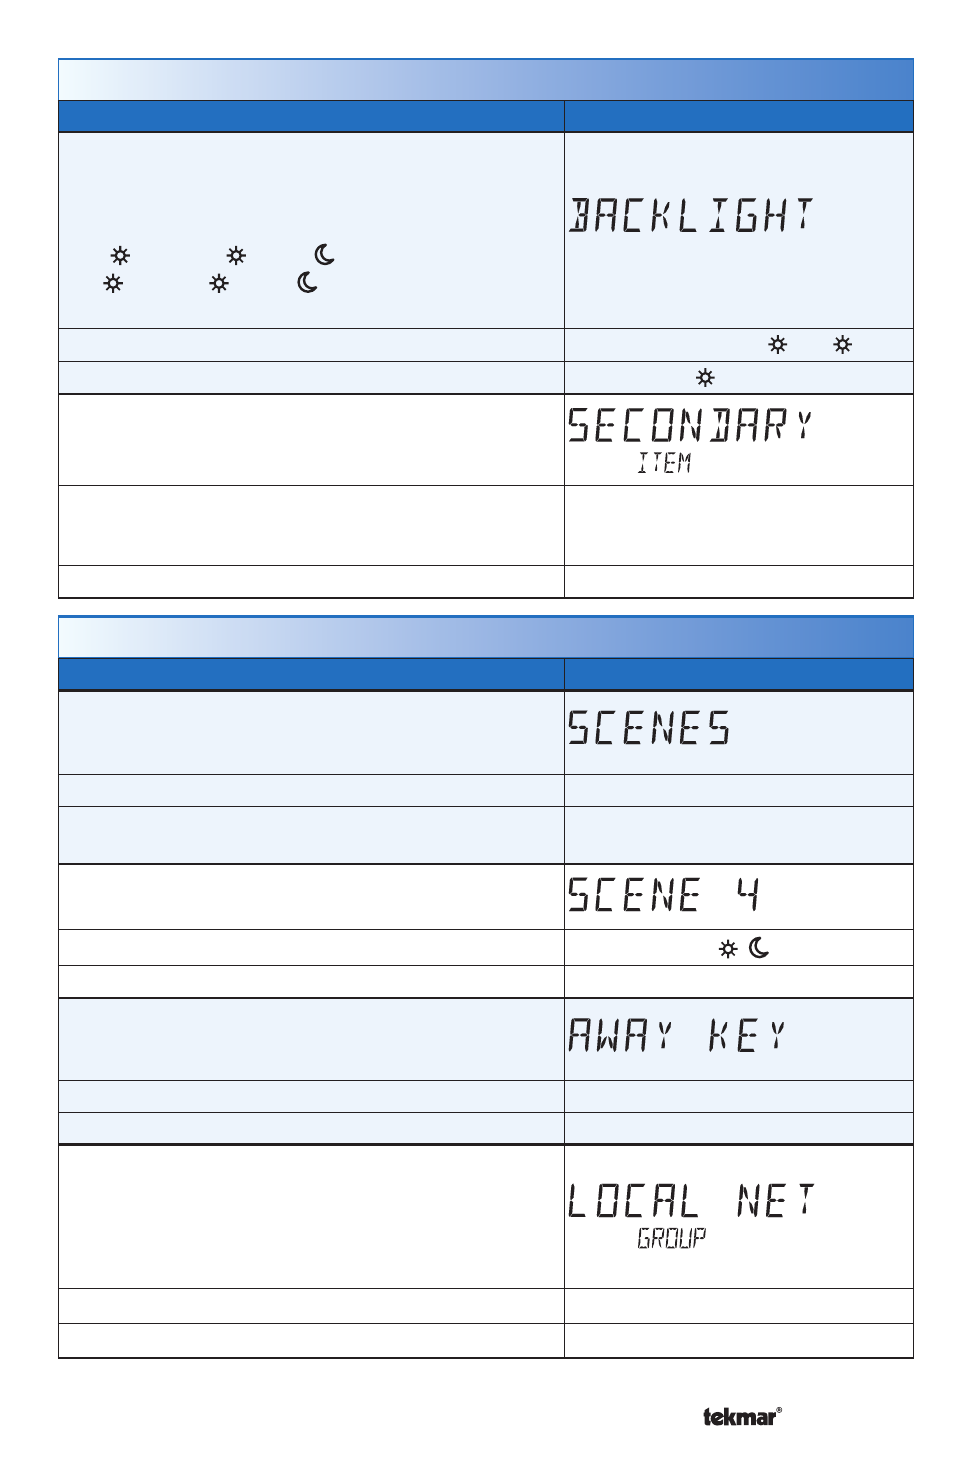Open the tekmar logo link
Screen dimensions: 954x1474
pyautogui.click(x=742, y=1416)
